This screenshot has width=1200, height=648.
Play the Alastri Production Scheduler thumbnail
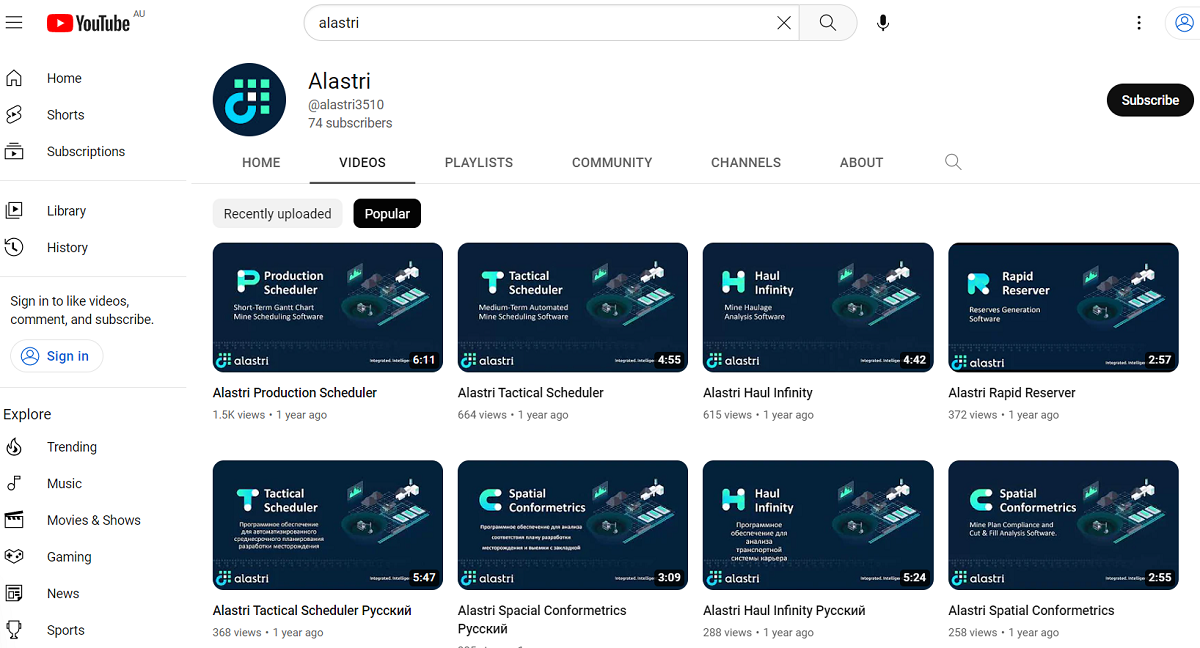pyautogui.click(x=327, y=307)
